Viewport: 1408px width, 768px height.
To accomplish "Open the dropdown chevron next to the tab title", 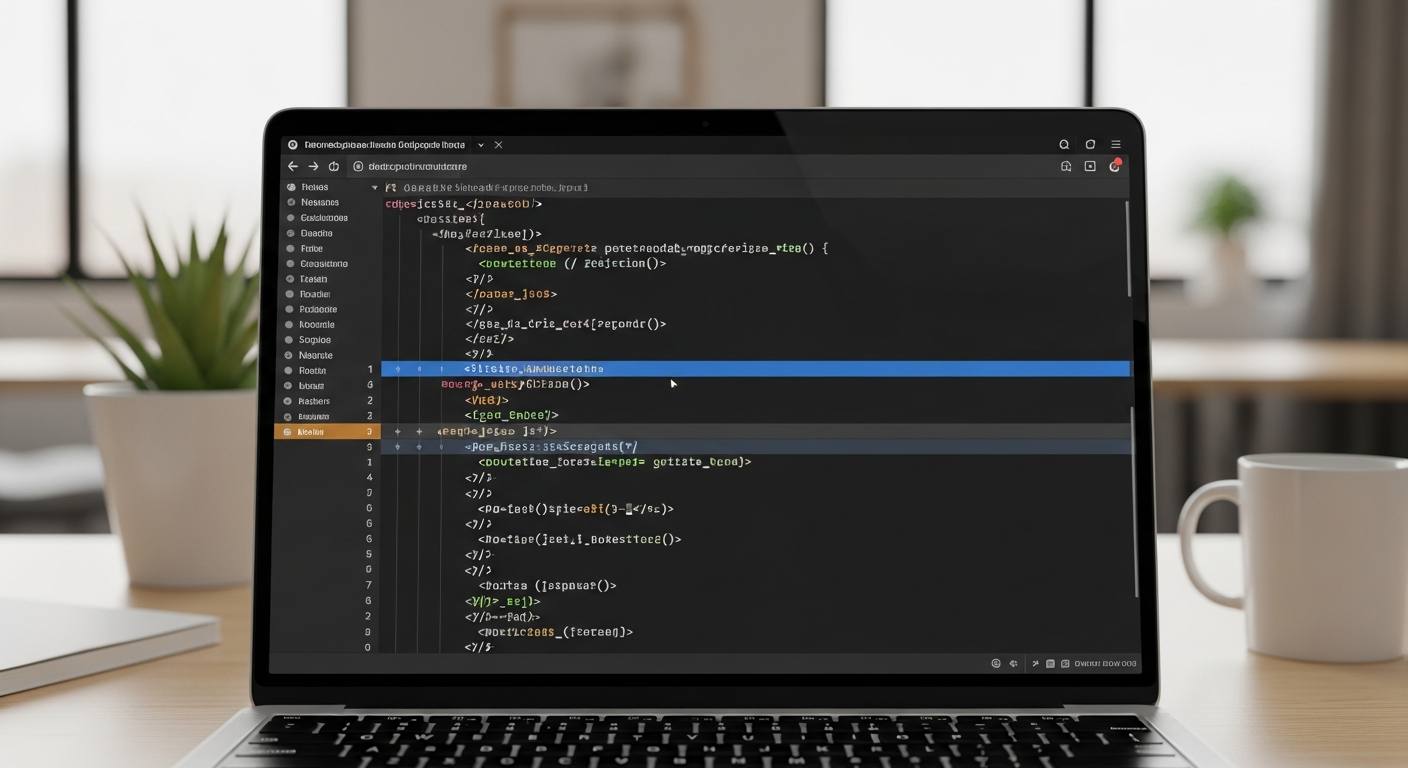I will [x=480, y=144].
